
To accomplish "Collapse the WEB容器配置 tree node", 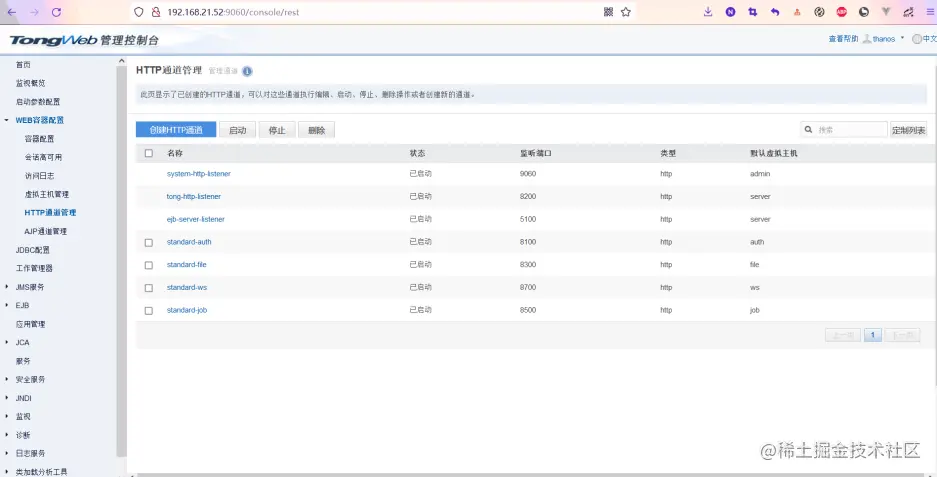I will tap(7, 120).
